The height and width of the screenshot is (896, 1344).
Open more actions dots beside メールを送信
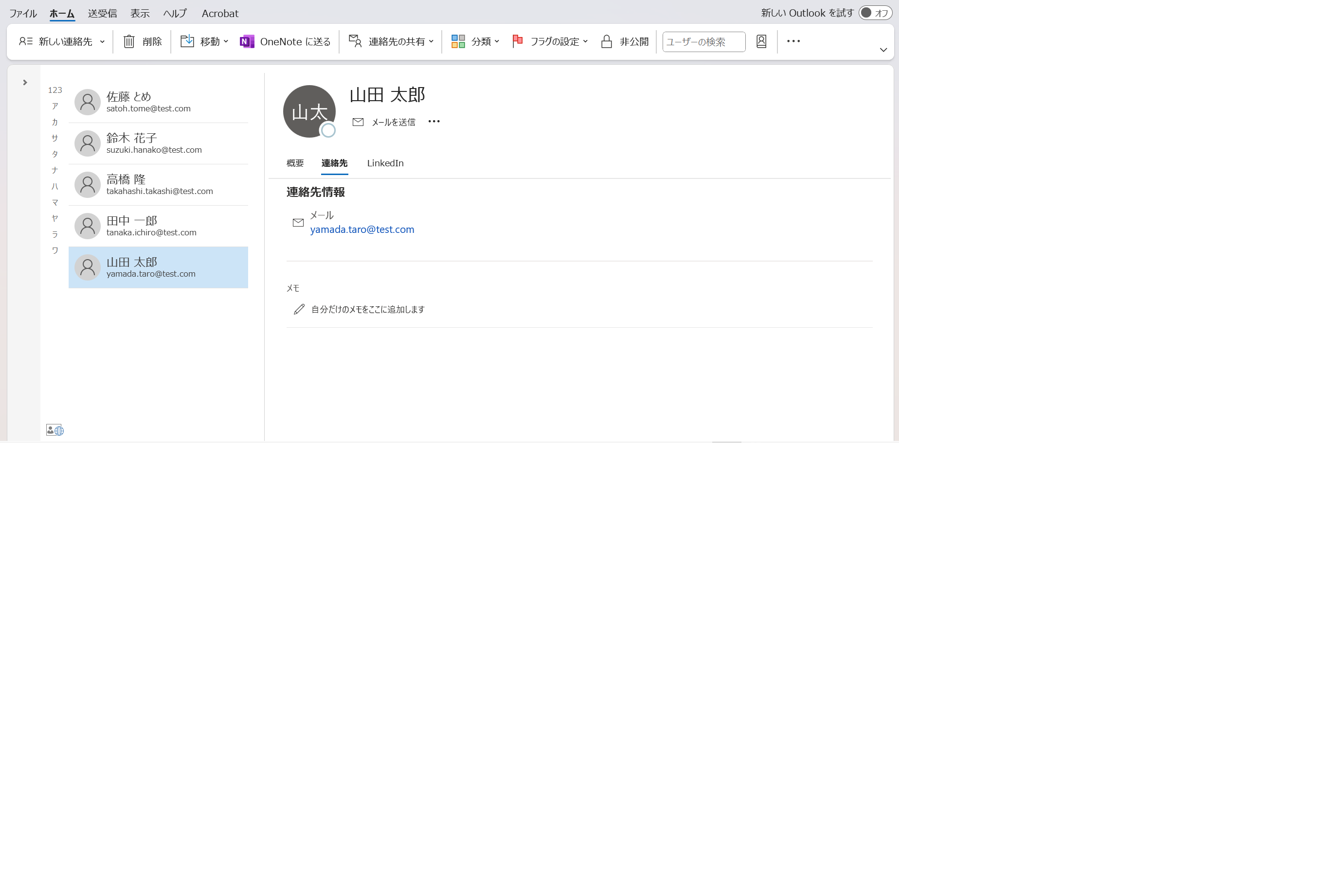(434, 121)
